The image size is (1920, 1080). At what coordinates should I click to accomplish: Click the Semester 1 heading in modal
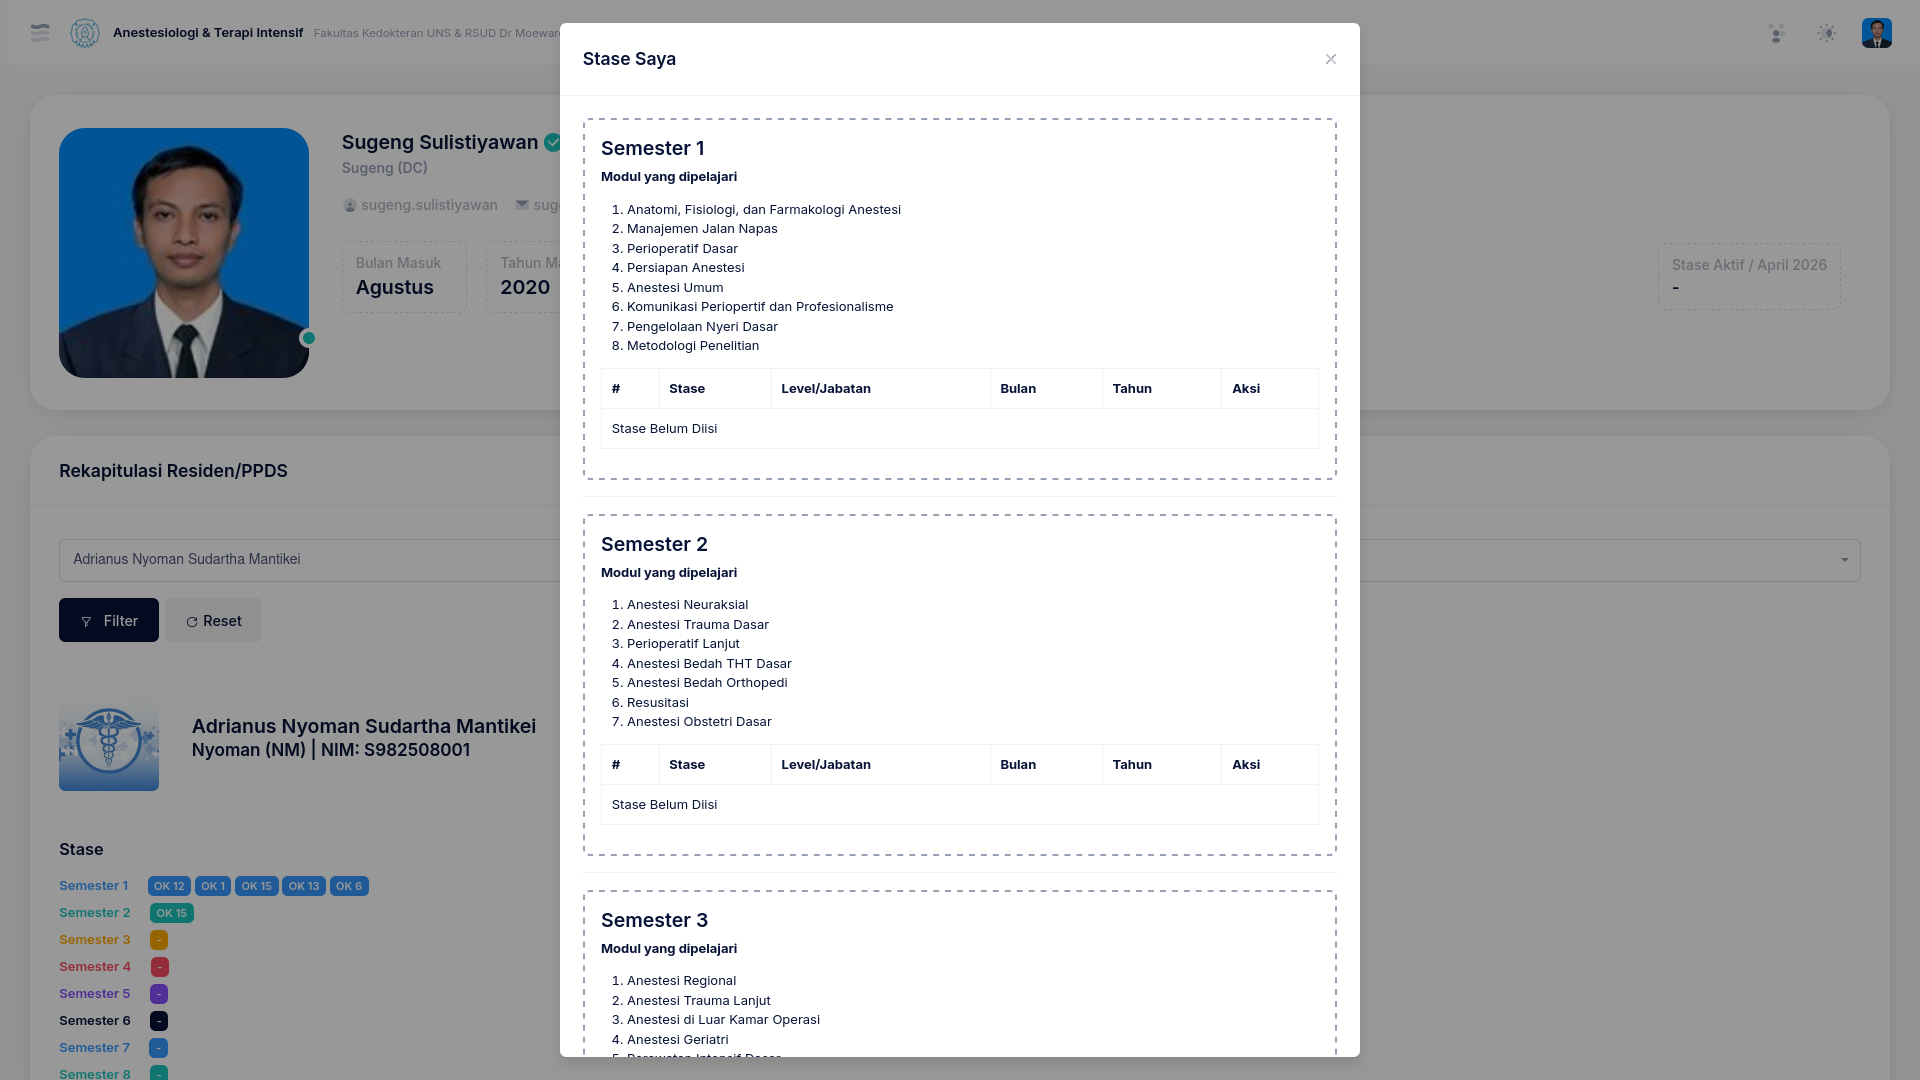[653, 148]
